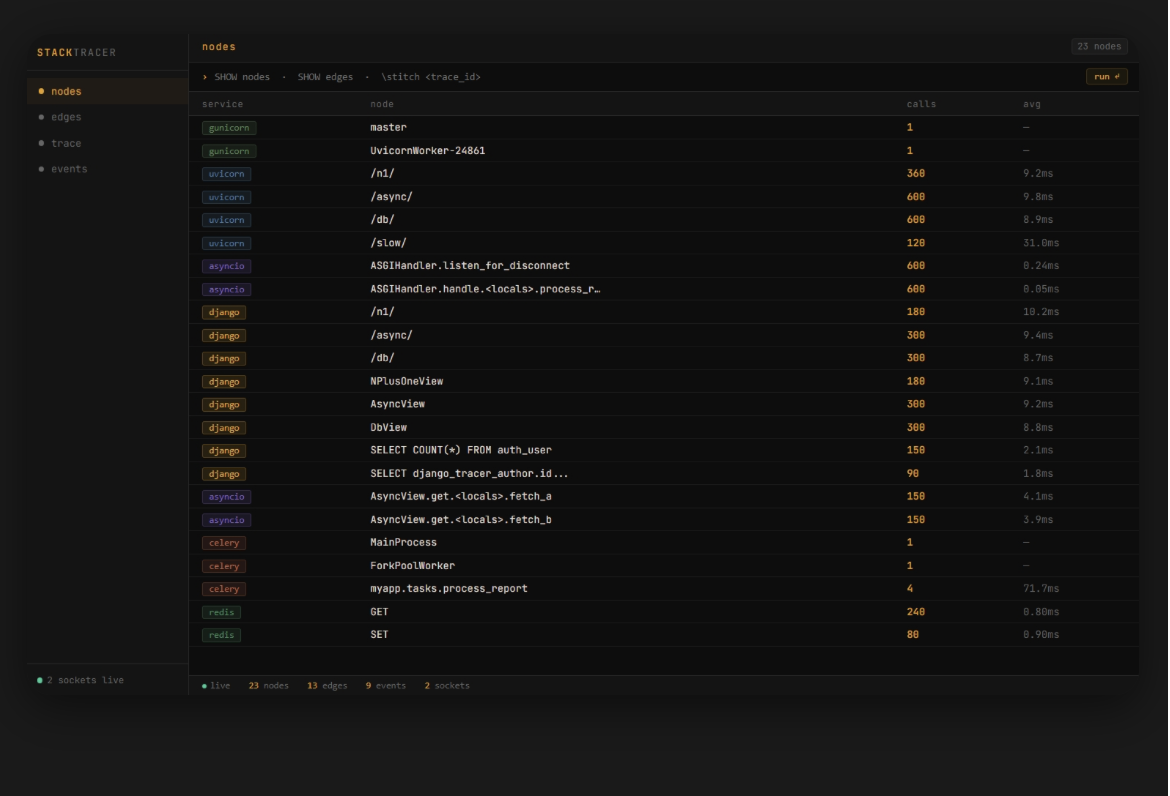Screen dimensions: 1170x796
Task: Click 13 edges in status bar
Action: coord(327,686)
